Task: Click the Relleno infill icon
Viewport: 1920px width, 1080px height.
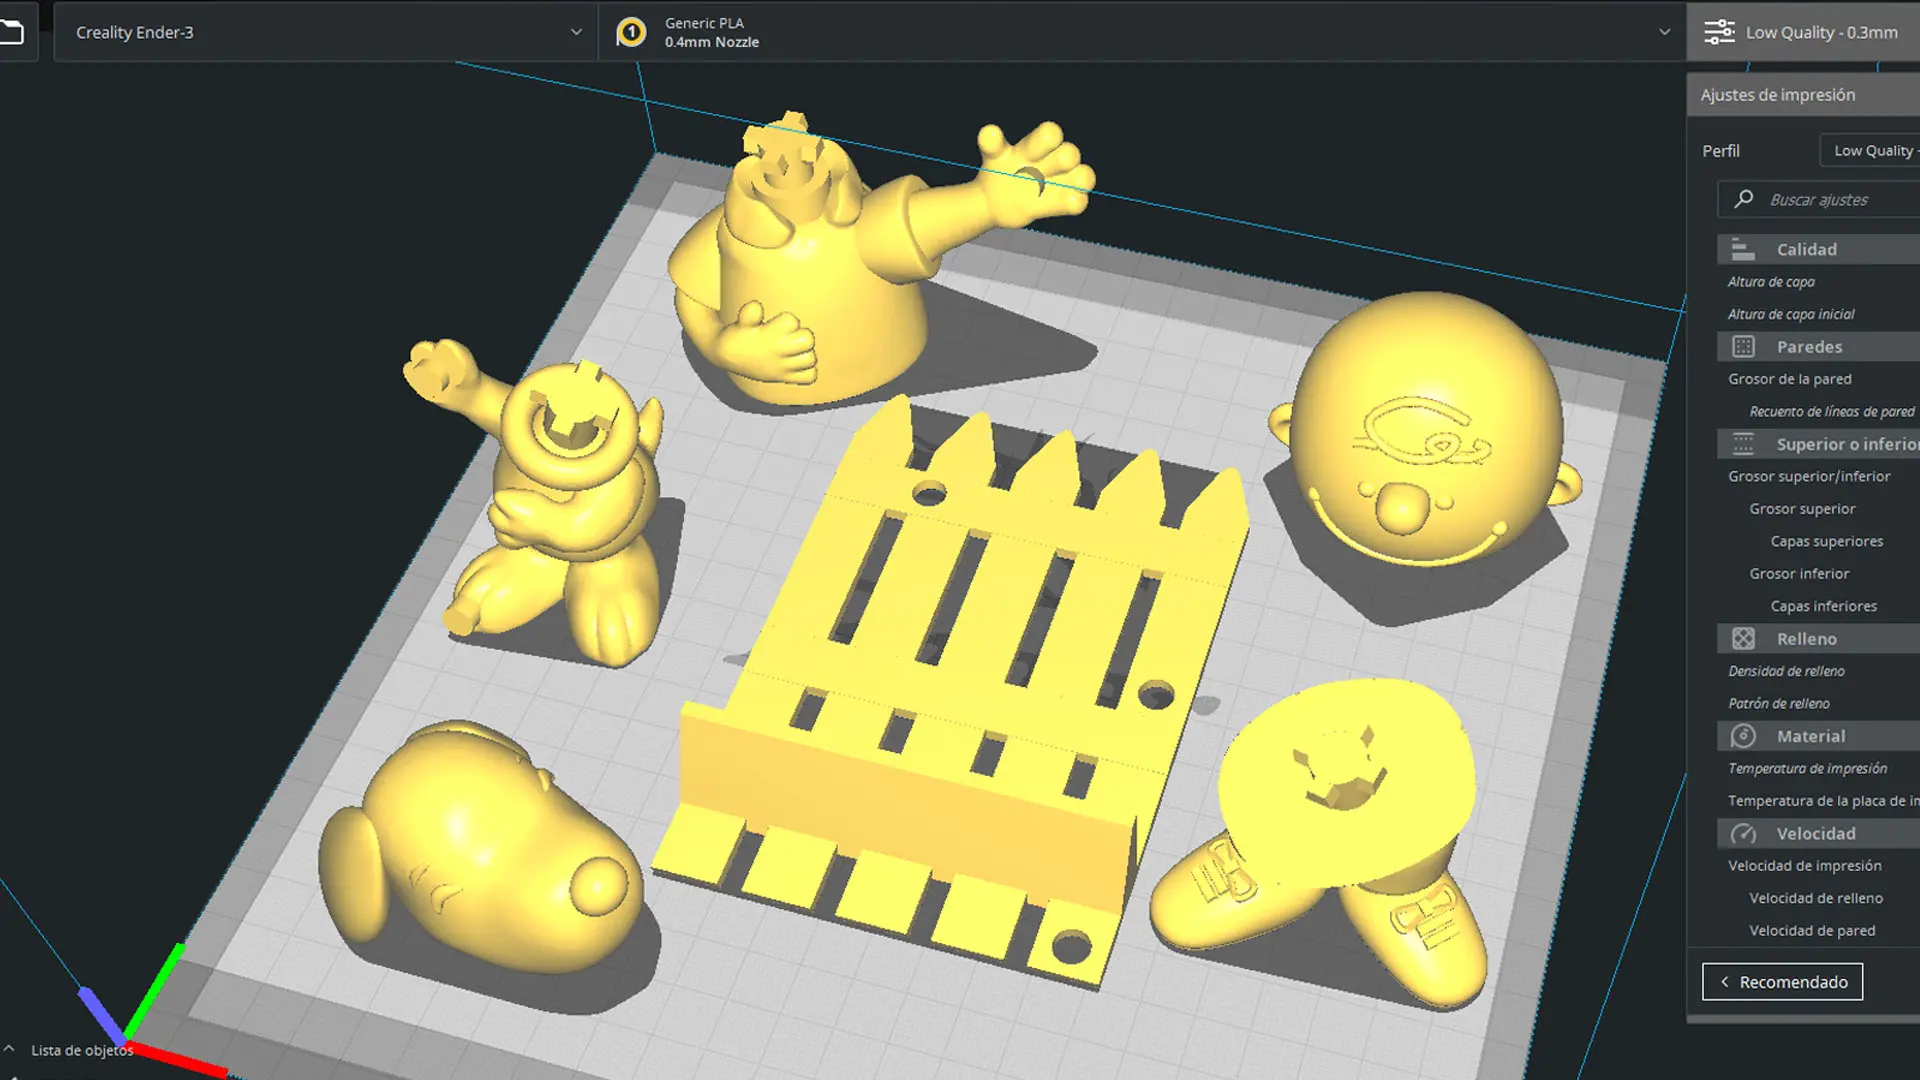Action: pyautogui.click(x=1743, y=639)
